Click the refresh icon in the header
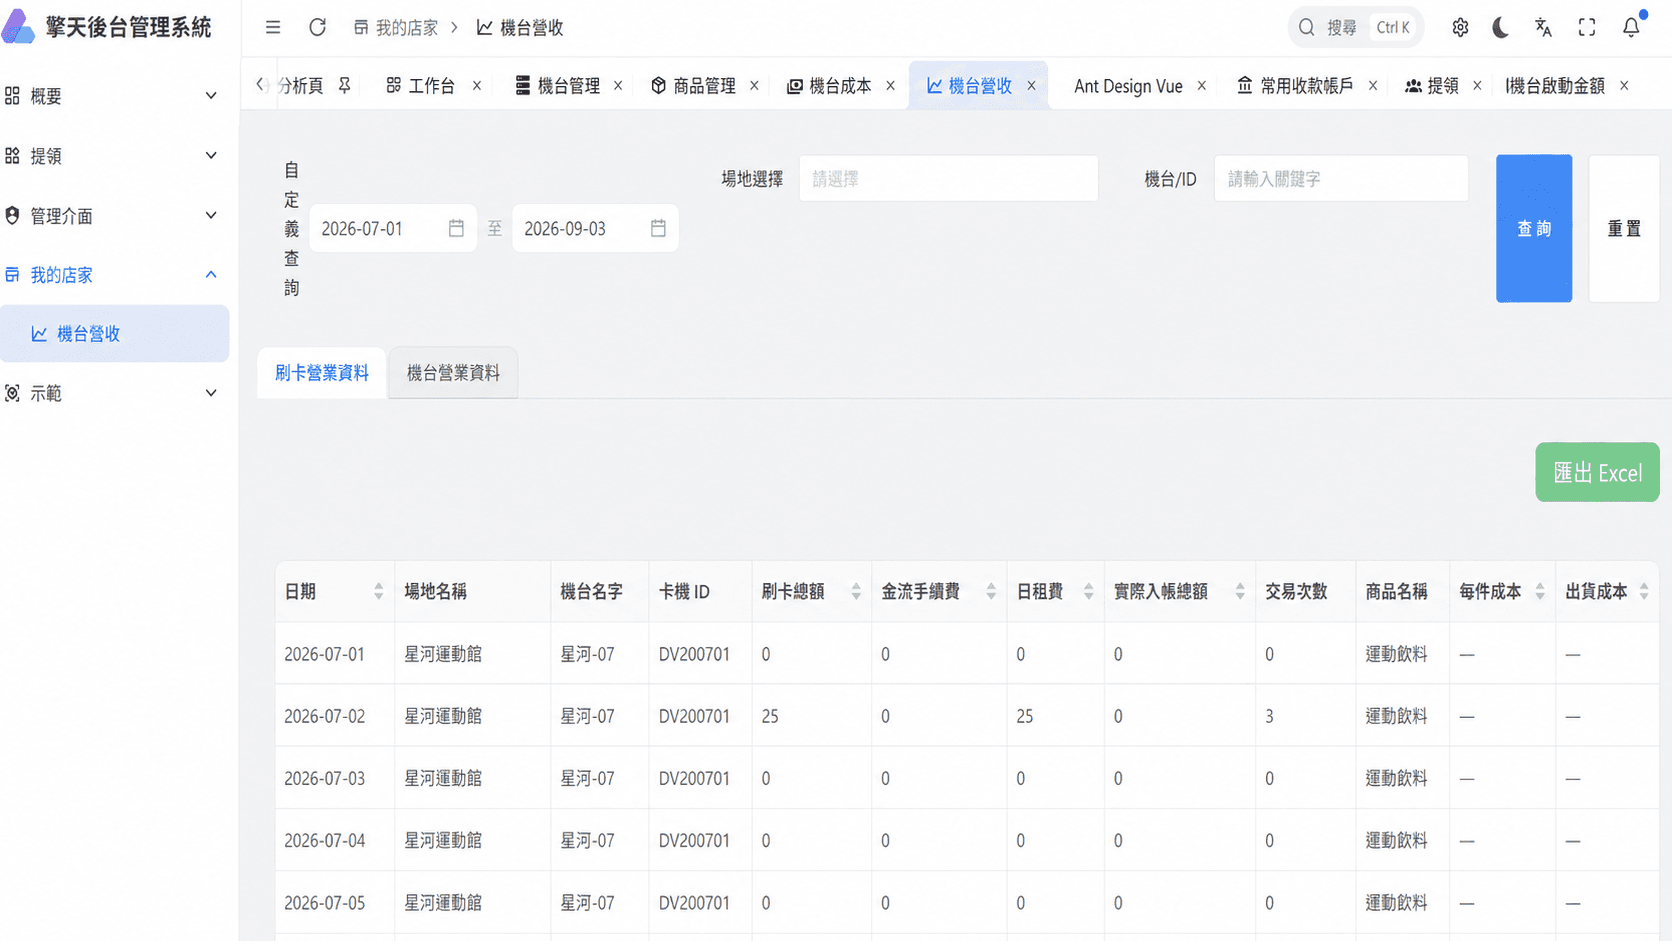Screen dimensions: 1672x941 pos(317,28)
